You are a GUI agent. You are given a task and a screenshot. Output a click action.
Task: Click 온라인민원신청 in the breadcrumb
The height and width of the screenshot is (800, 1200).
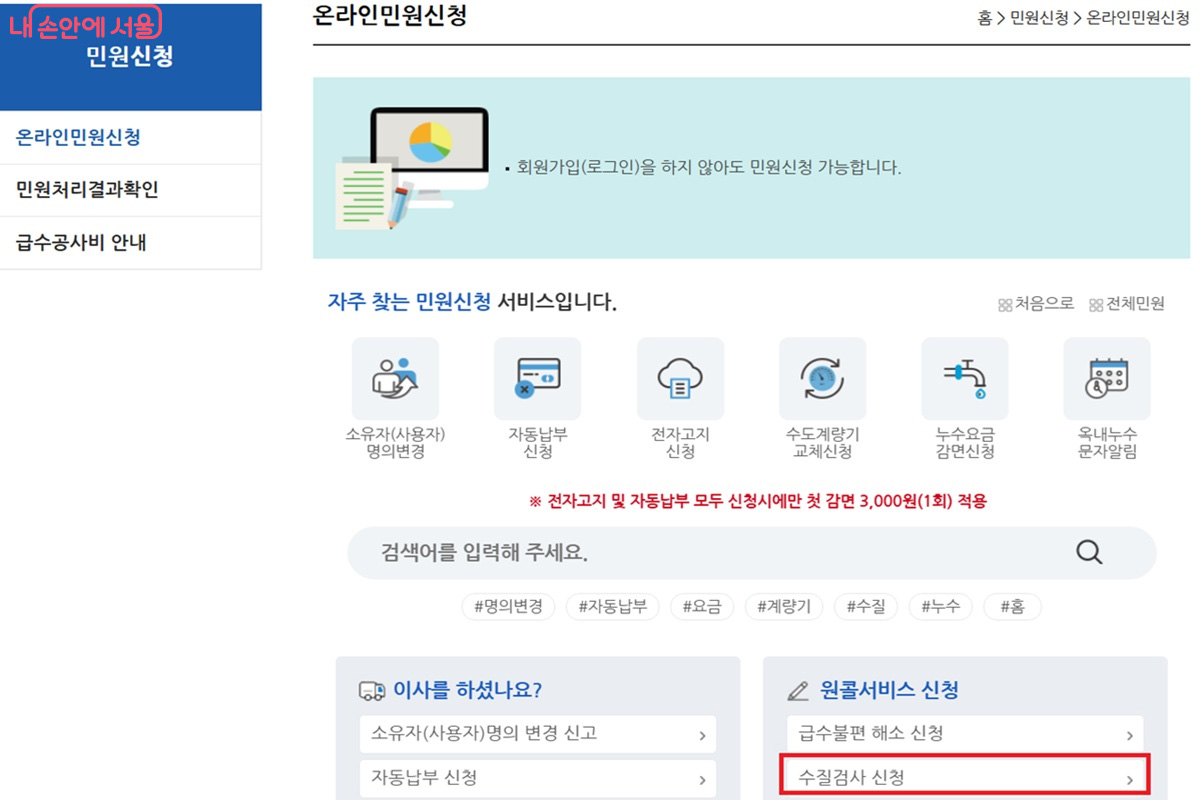1138,18
